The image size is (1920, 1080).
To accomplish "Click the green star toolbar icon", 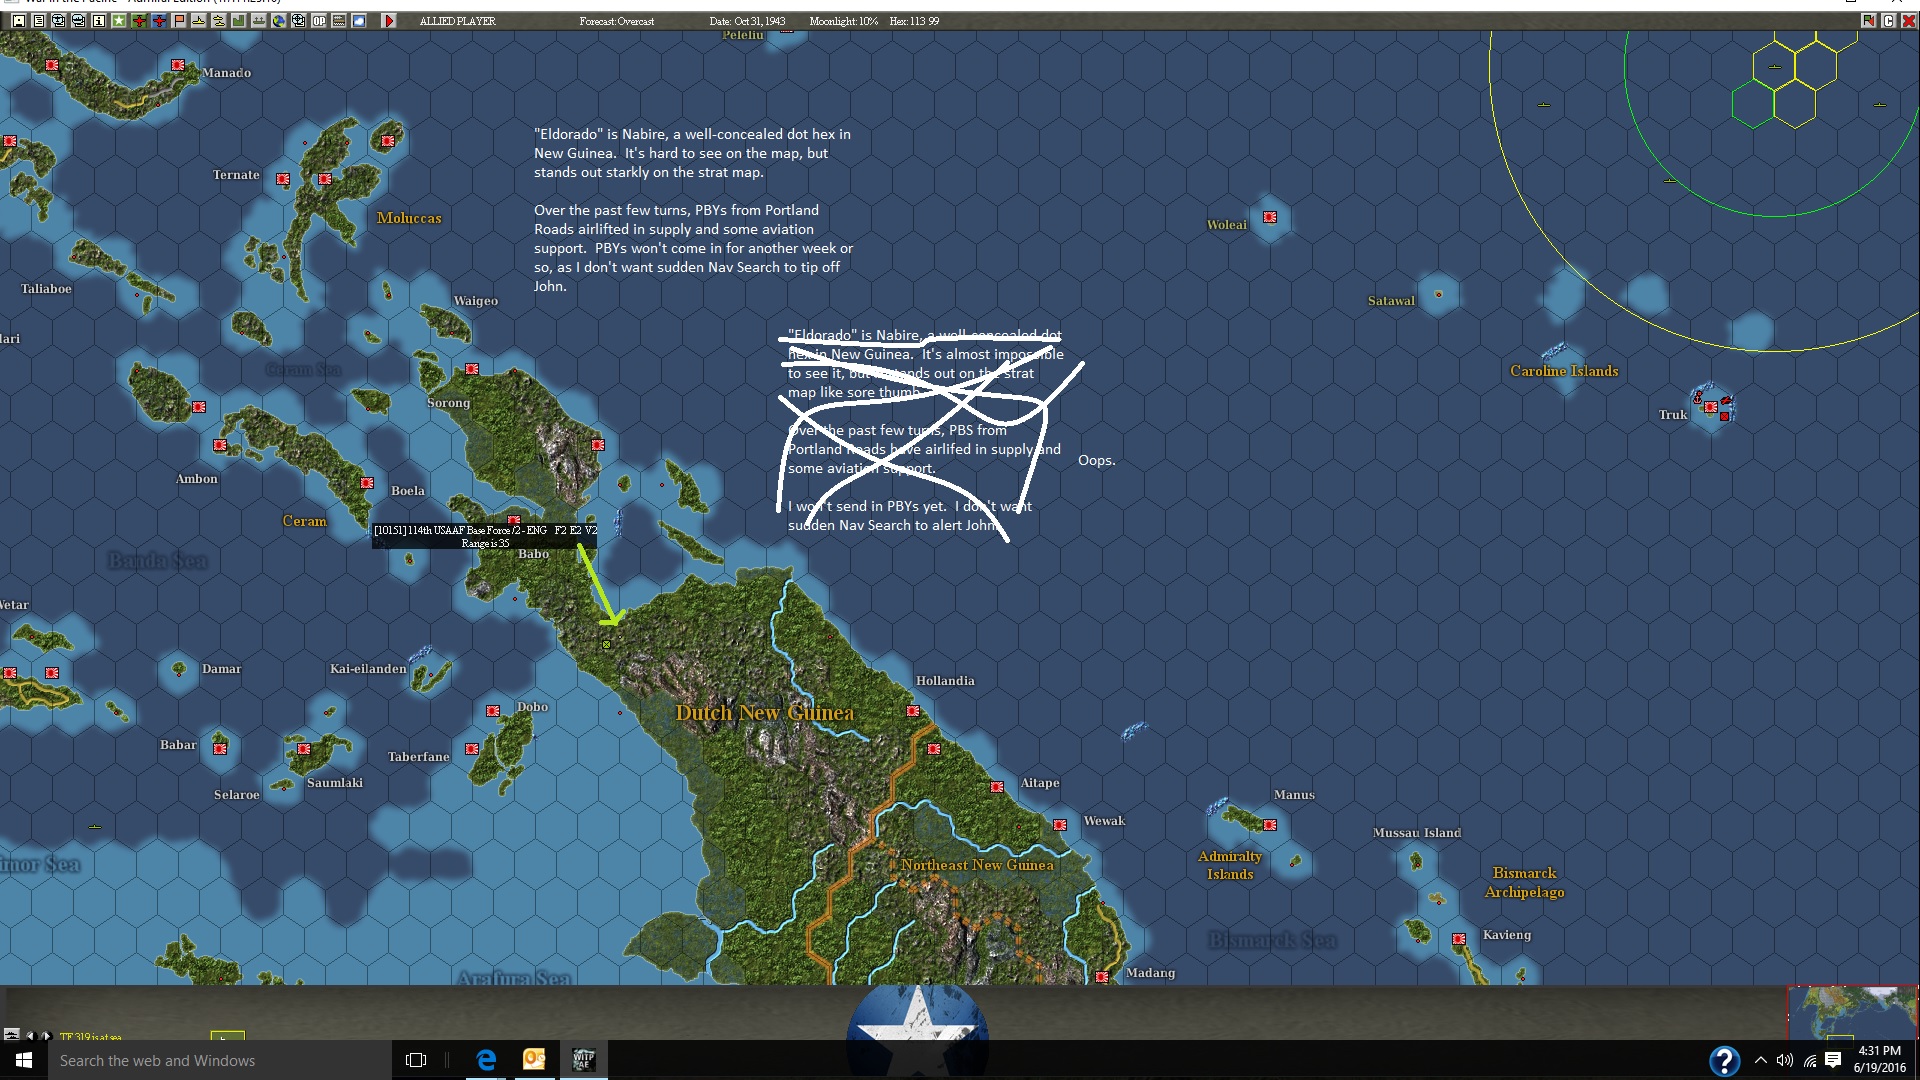I will pyautogui.click(x=119, y=21).
